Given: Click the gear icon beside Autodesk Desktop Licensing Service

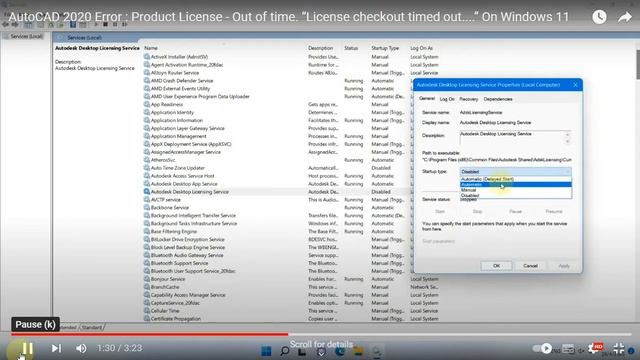Looking at the screenshot, I should (x=147, y=191).
